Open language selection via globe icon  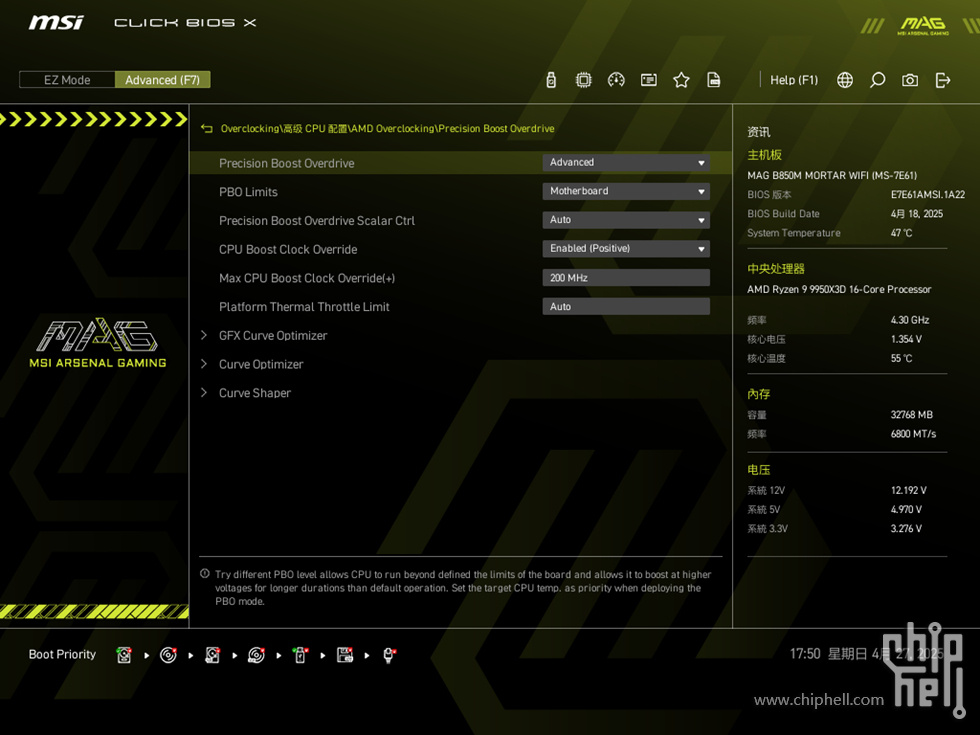[x=845, y=80]
